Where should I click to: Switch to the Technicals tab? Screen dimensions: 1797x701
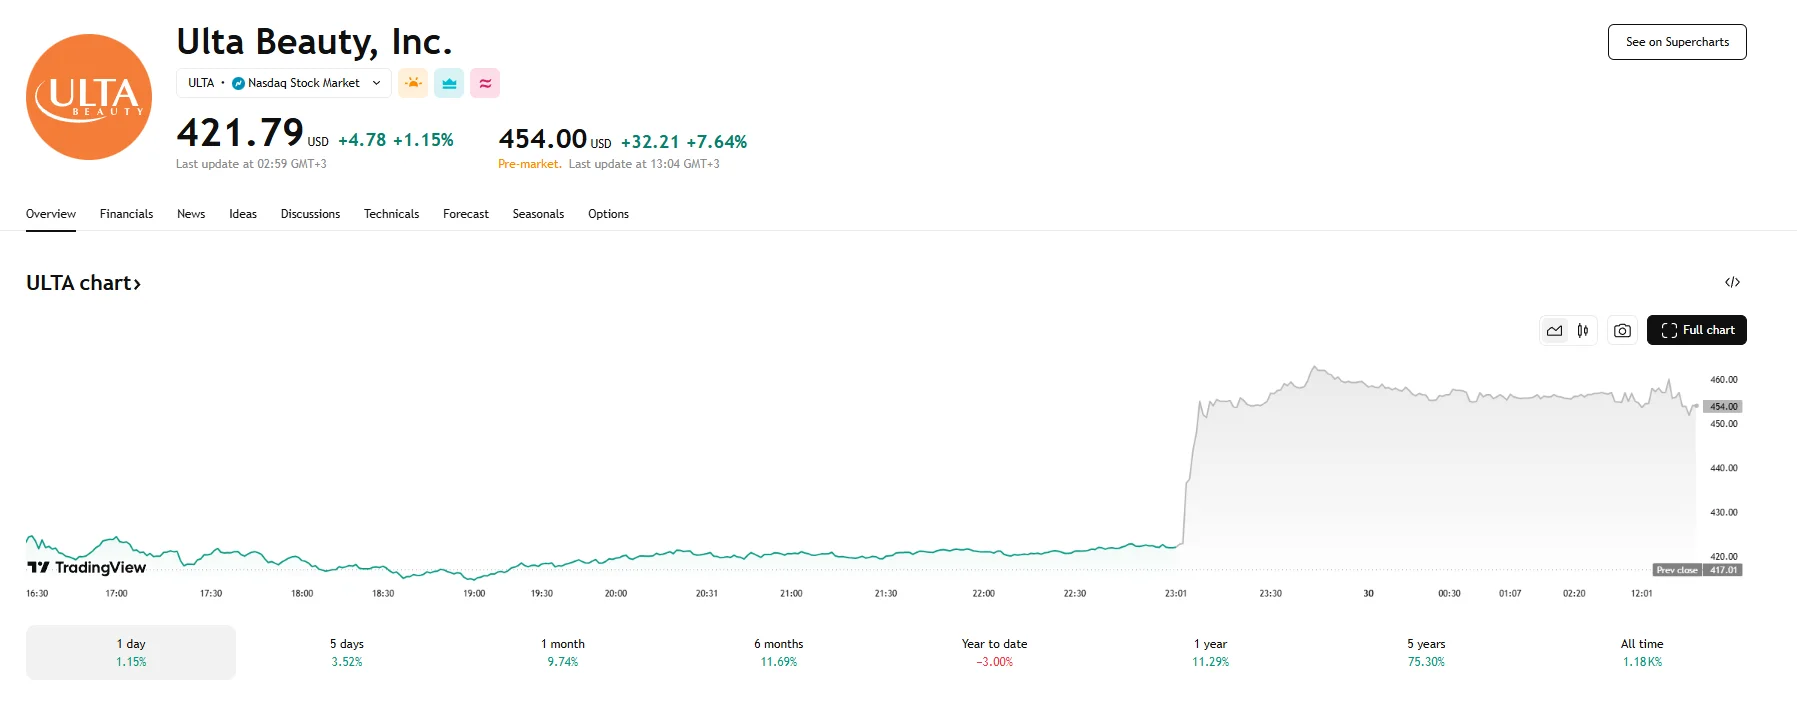(391, 214)
